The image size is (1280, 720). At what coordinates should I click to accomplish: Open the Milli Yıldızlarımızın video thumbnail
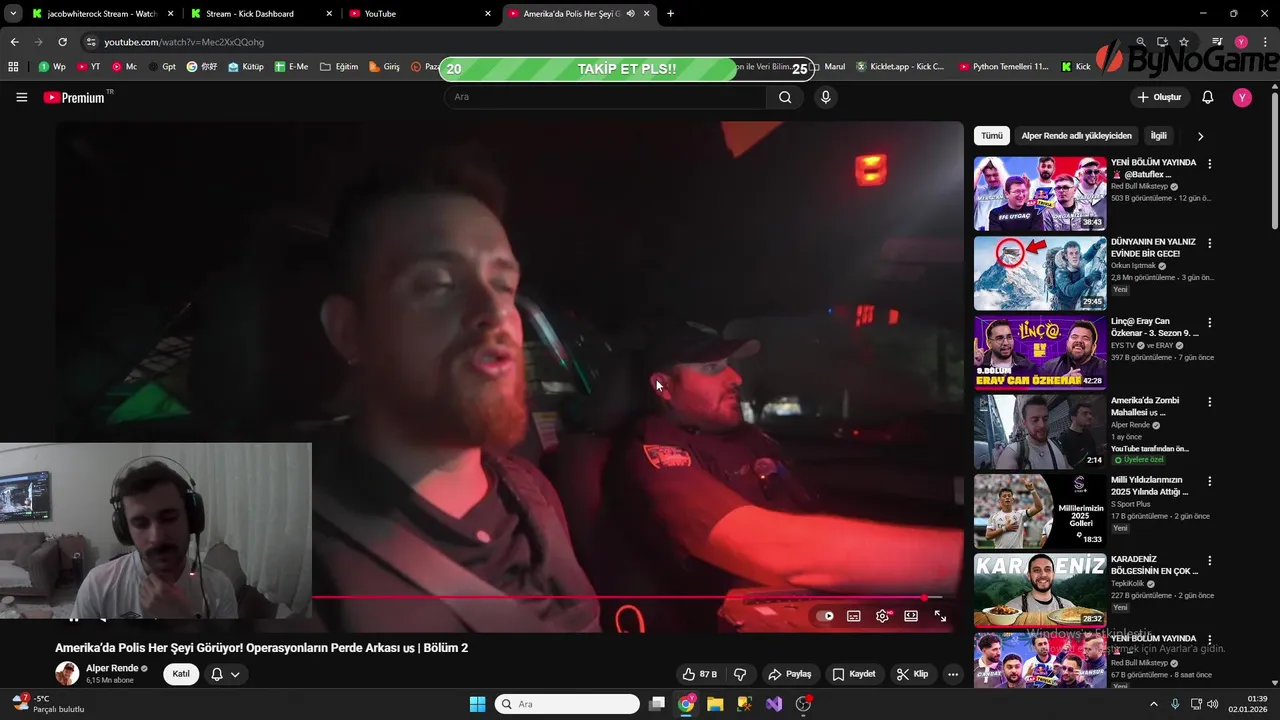point(1040,510)
